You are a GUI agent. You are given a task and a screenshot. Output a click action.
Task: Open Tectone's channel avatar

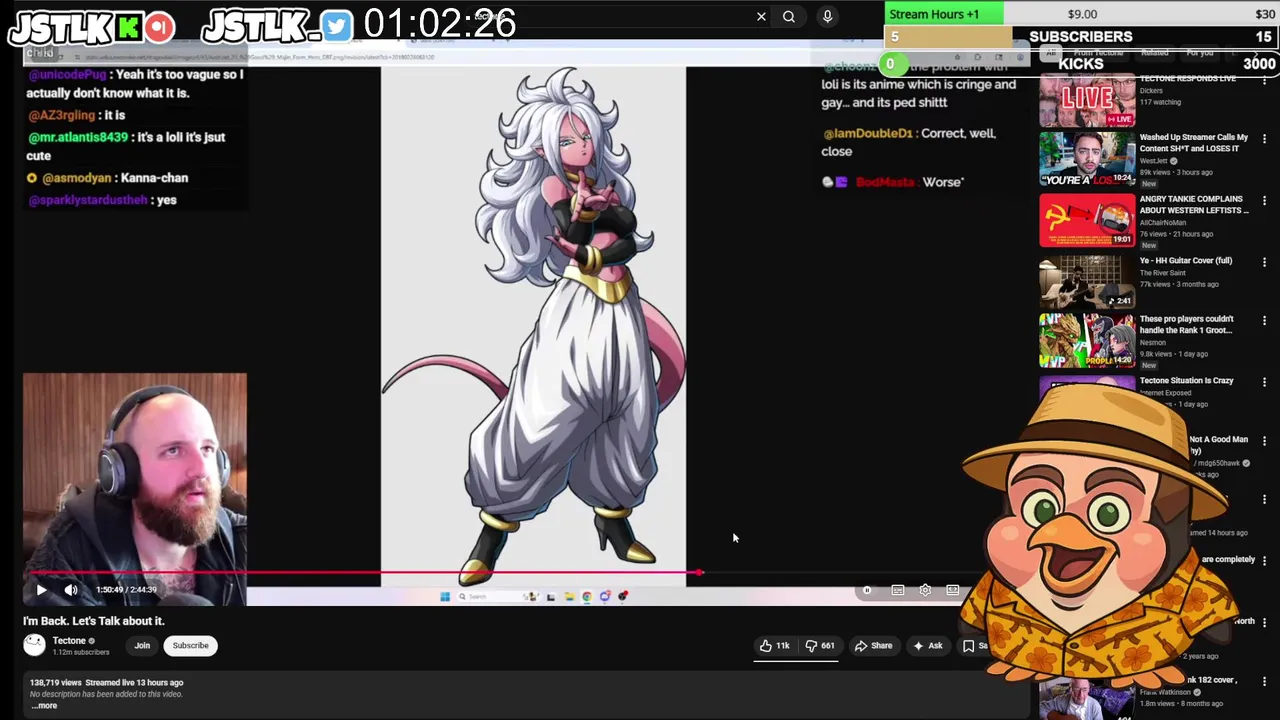[35, 645]
